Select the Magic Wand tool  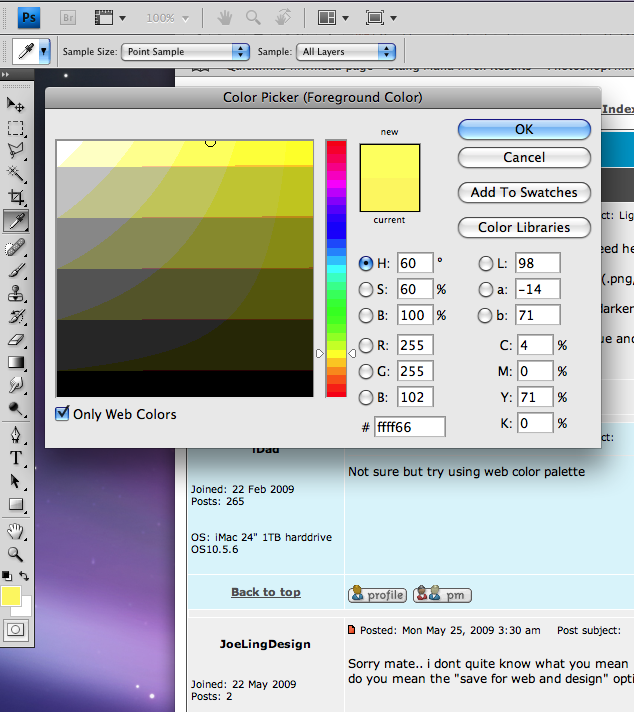(x=16, y=174)
